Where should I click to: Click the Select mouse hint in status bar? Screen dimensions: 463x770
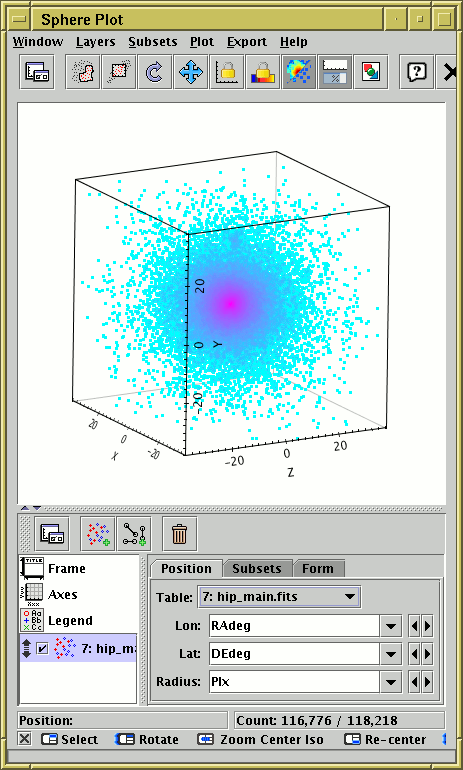(x=69, y=739)
